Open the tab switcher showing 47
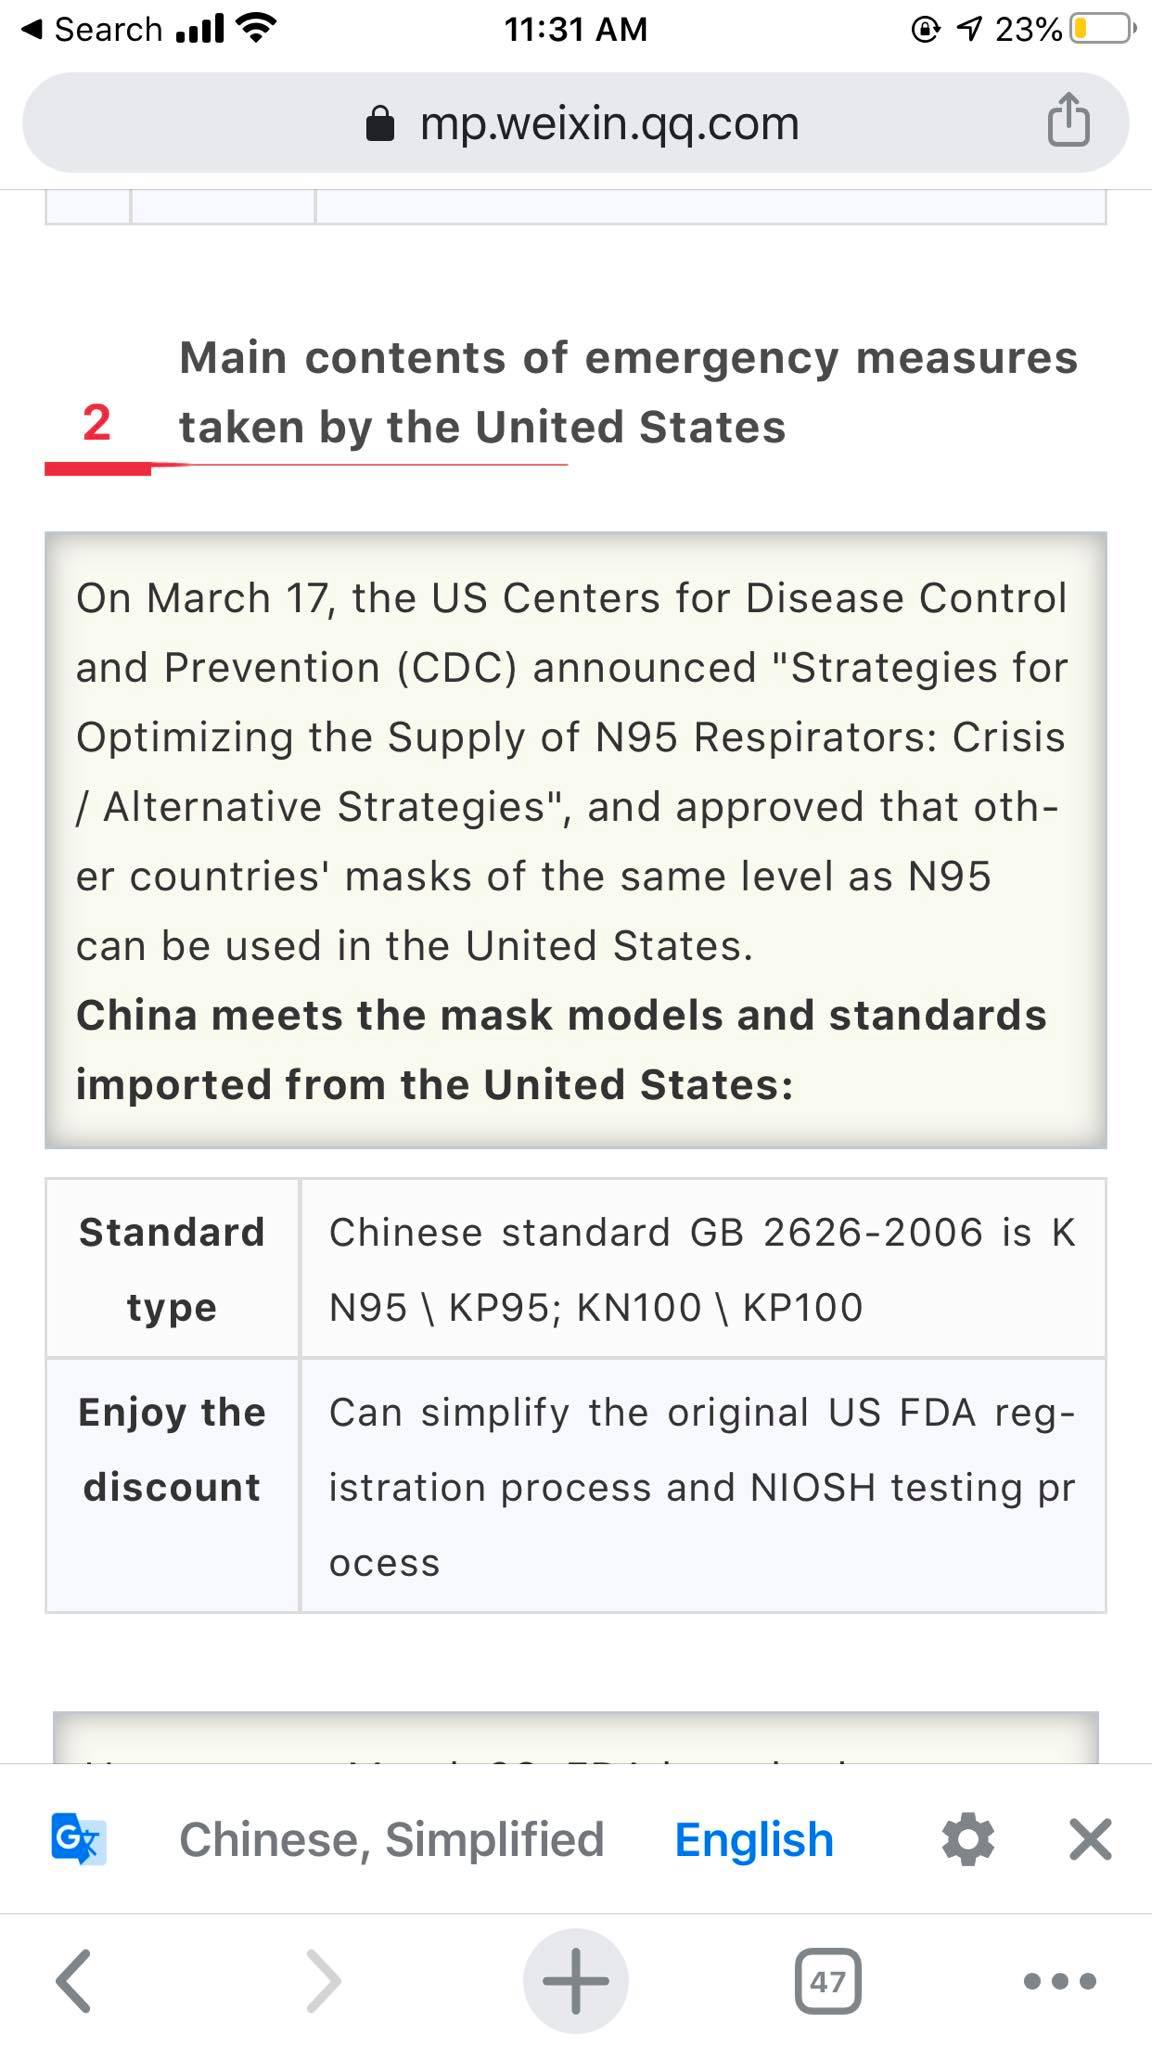The height and width of the screenshot is (2048, 1152). point(828,1980)
